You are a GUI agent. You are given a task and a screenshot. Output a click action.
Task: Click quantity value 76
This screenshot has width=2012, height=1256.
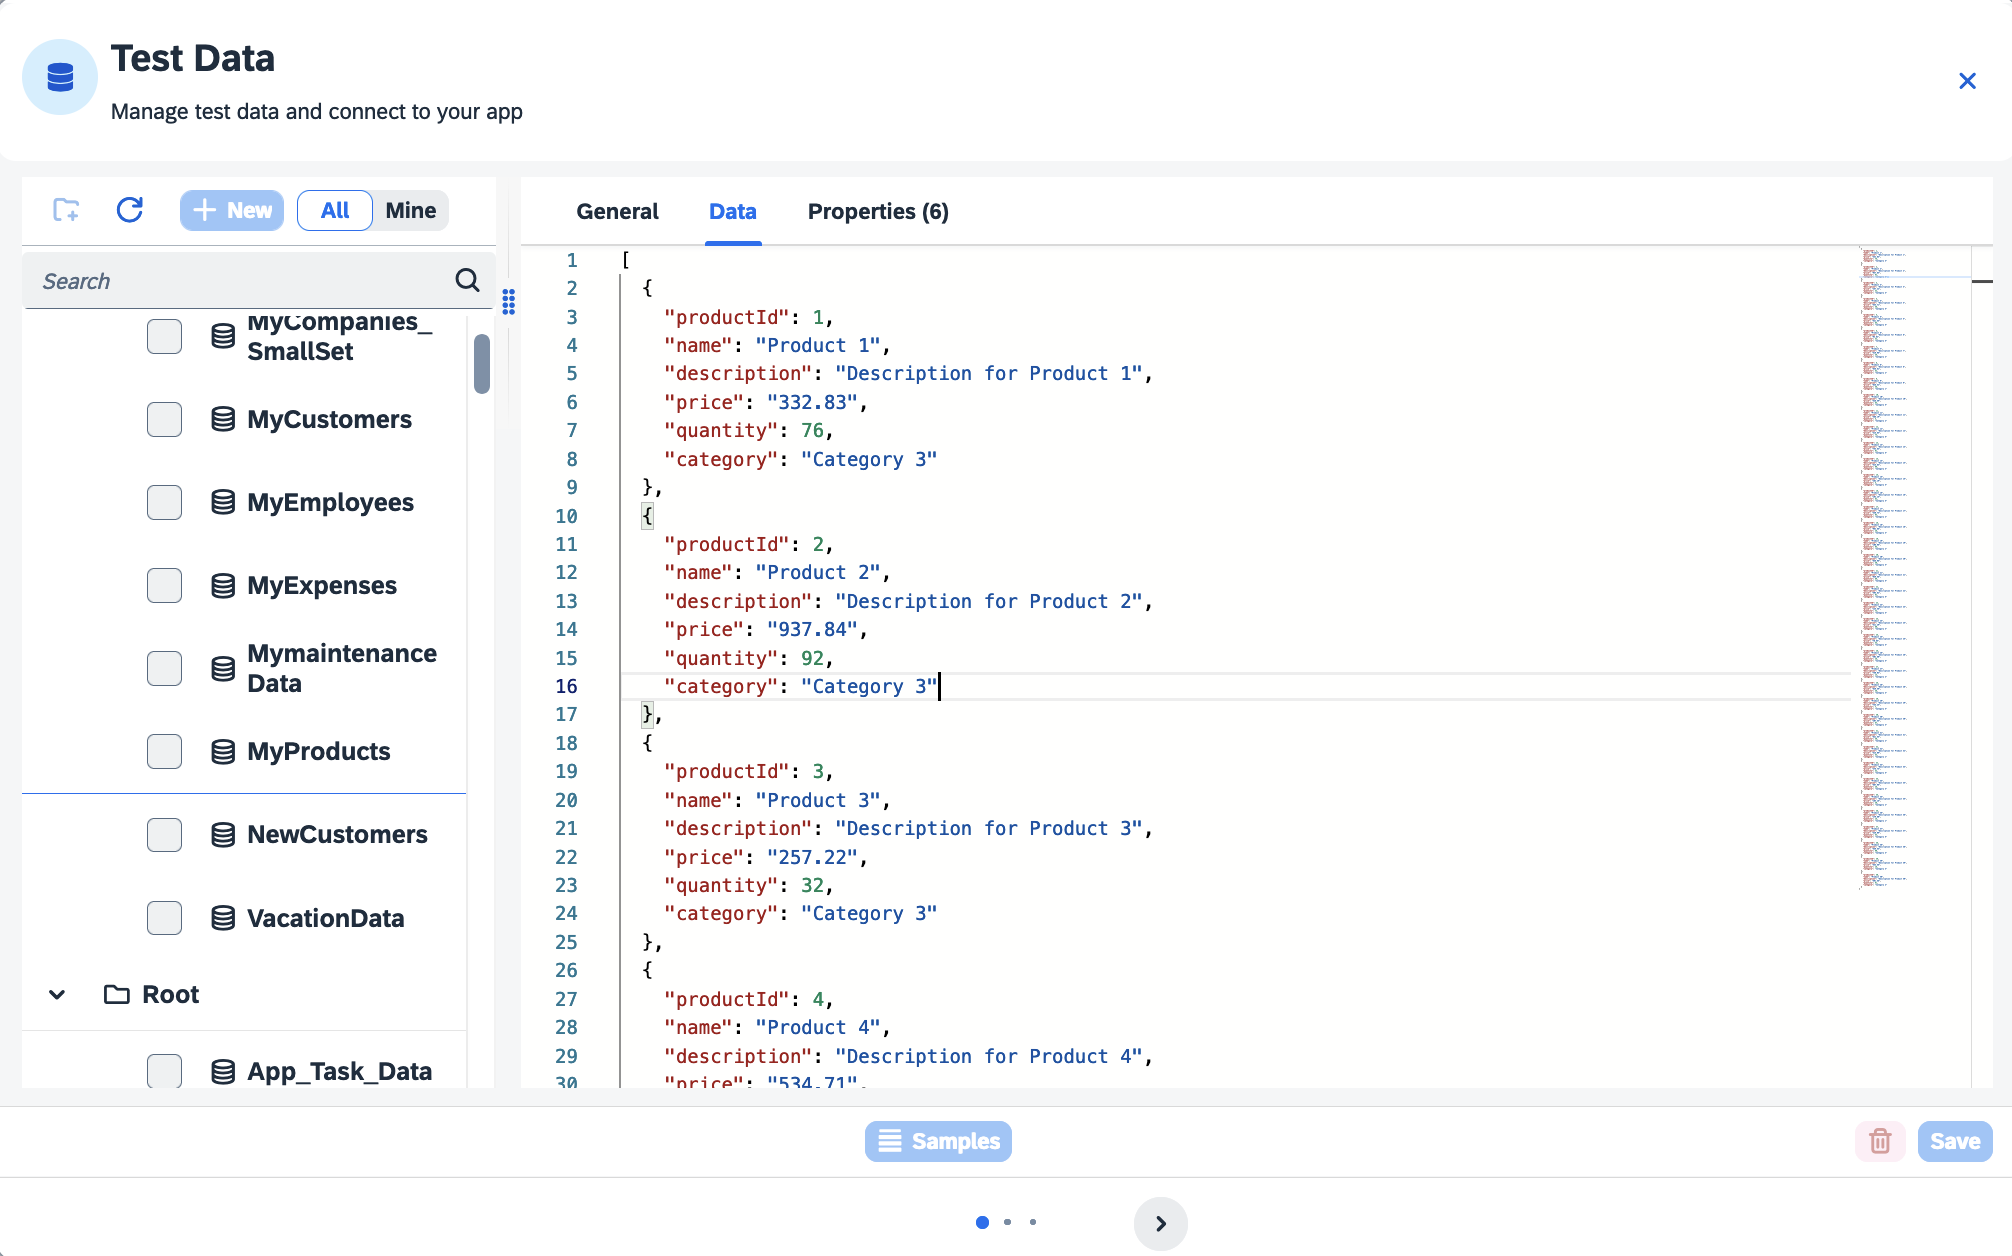[812, 430]
